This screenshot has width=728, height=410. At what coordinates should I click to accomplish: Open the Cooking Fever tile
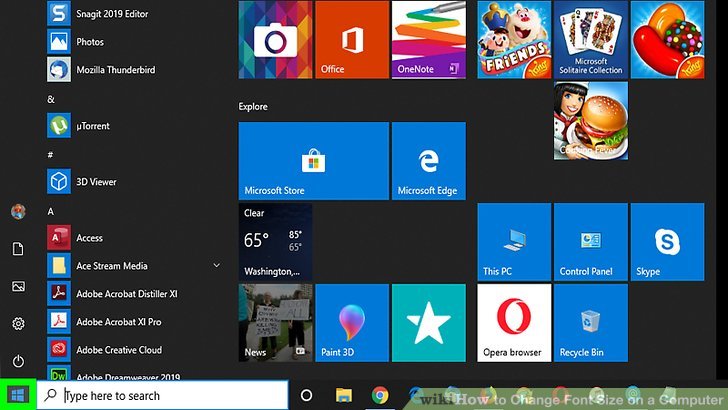[591, 121]
